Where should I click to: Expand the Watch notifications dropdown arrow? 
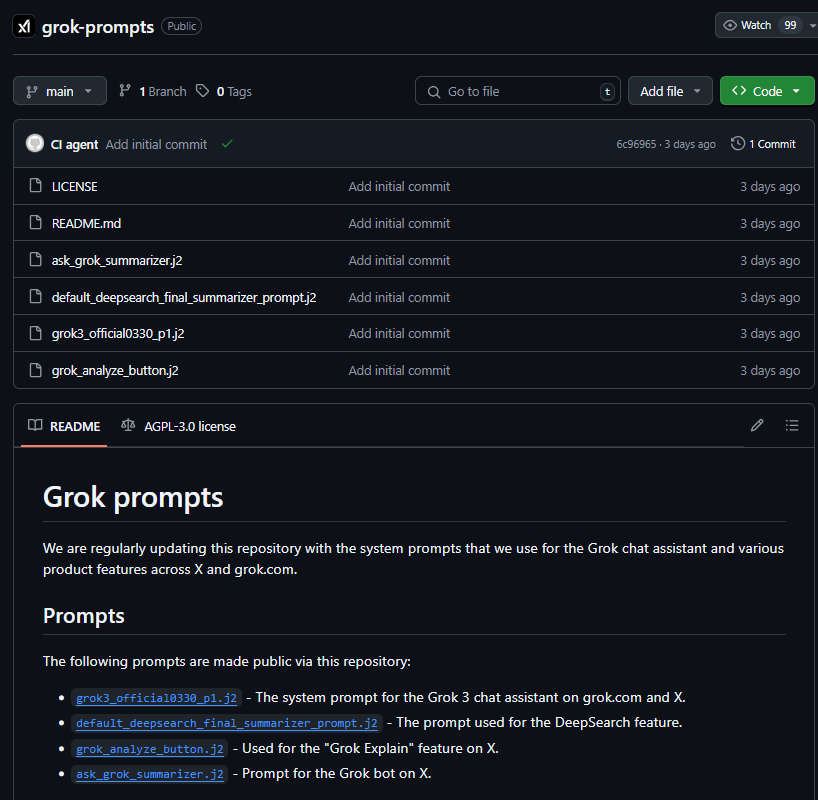pos(812,25)
